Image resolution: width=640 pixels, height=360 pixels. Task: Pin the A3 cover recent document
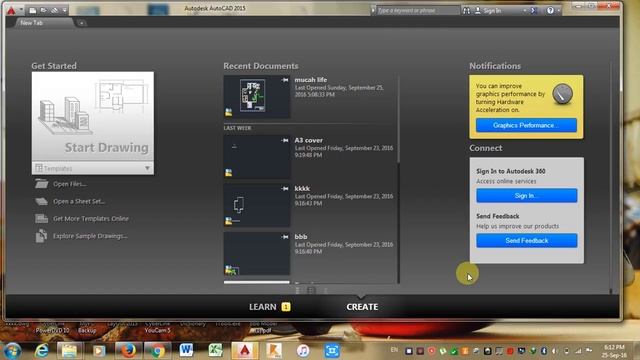click(x=285, y=140)
